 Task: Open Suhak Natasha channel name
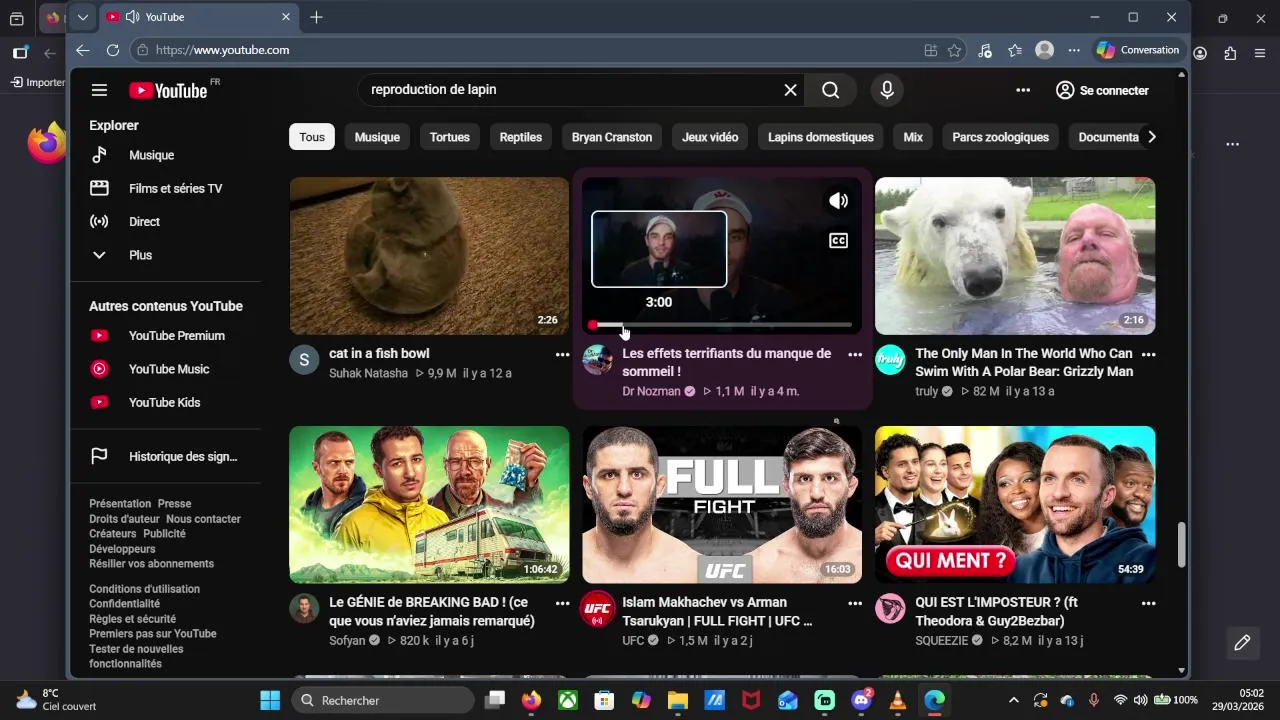point(368,373)
